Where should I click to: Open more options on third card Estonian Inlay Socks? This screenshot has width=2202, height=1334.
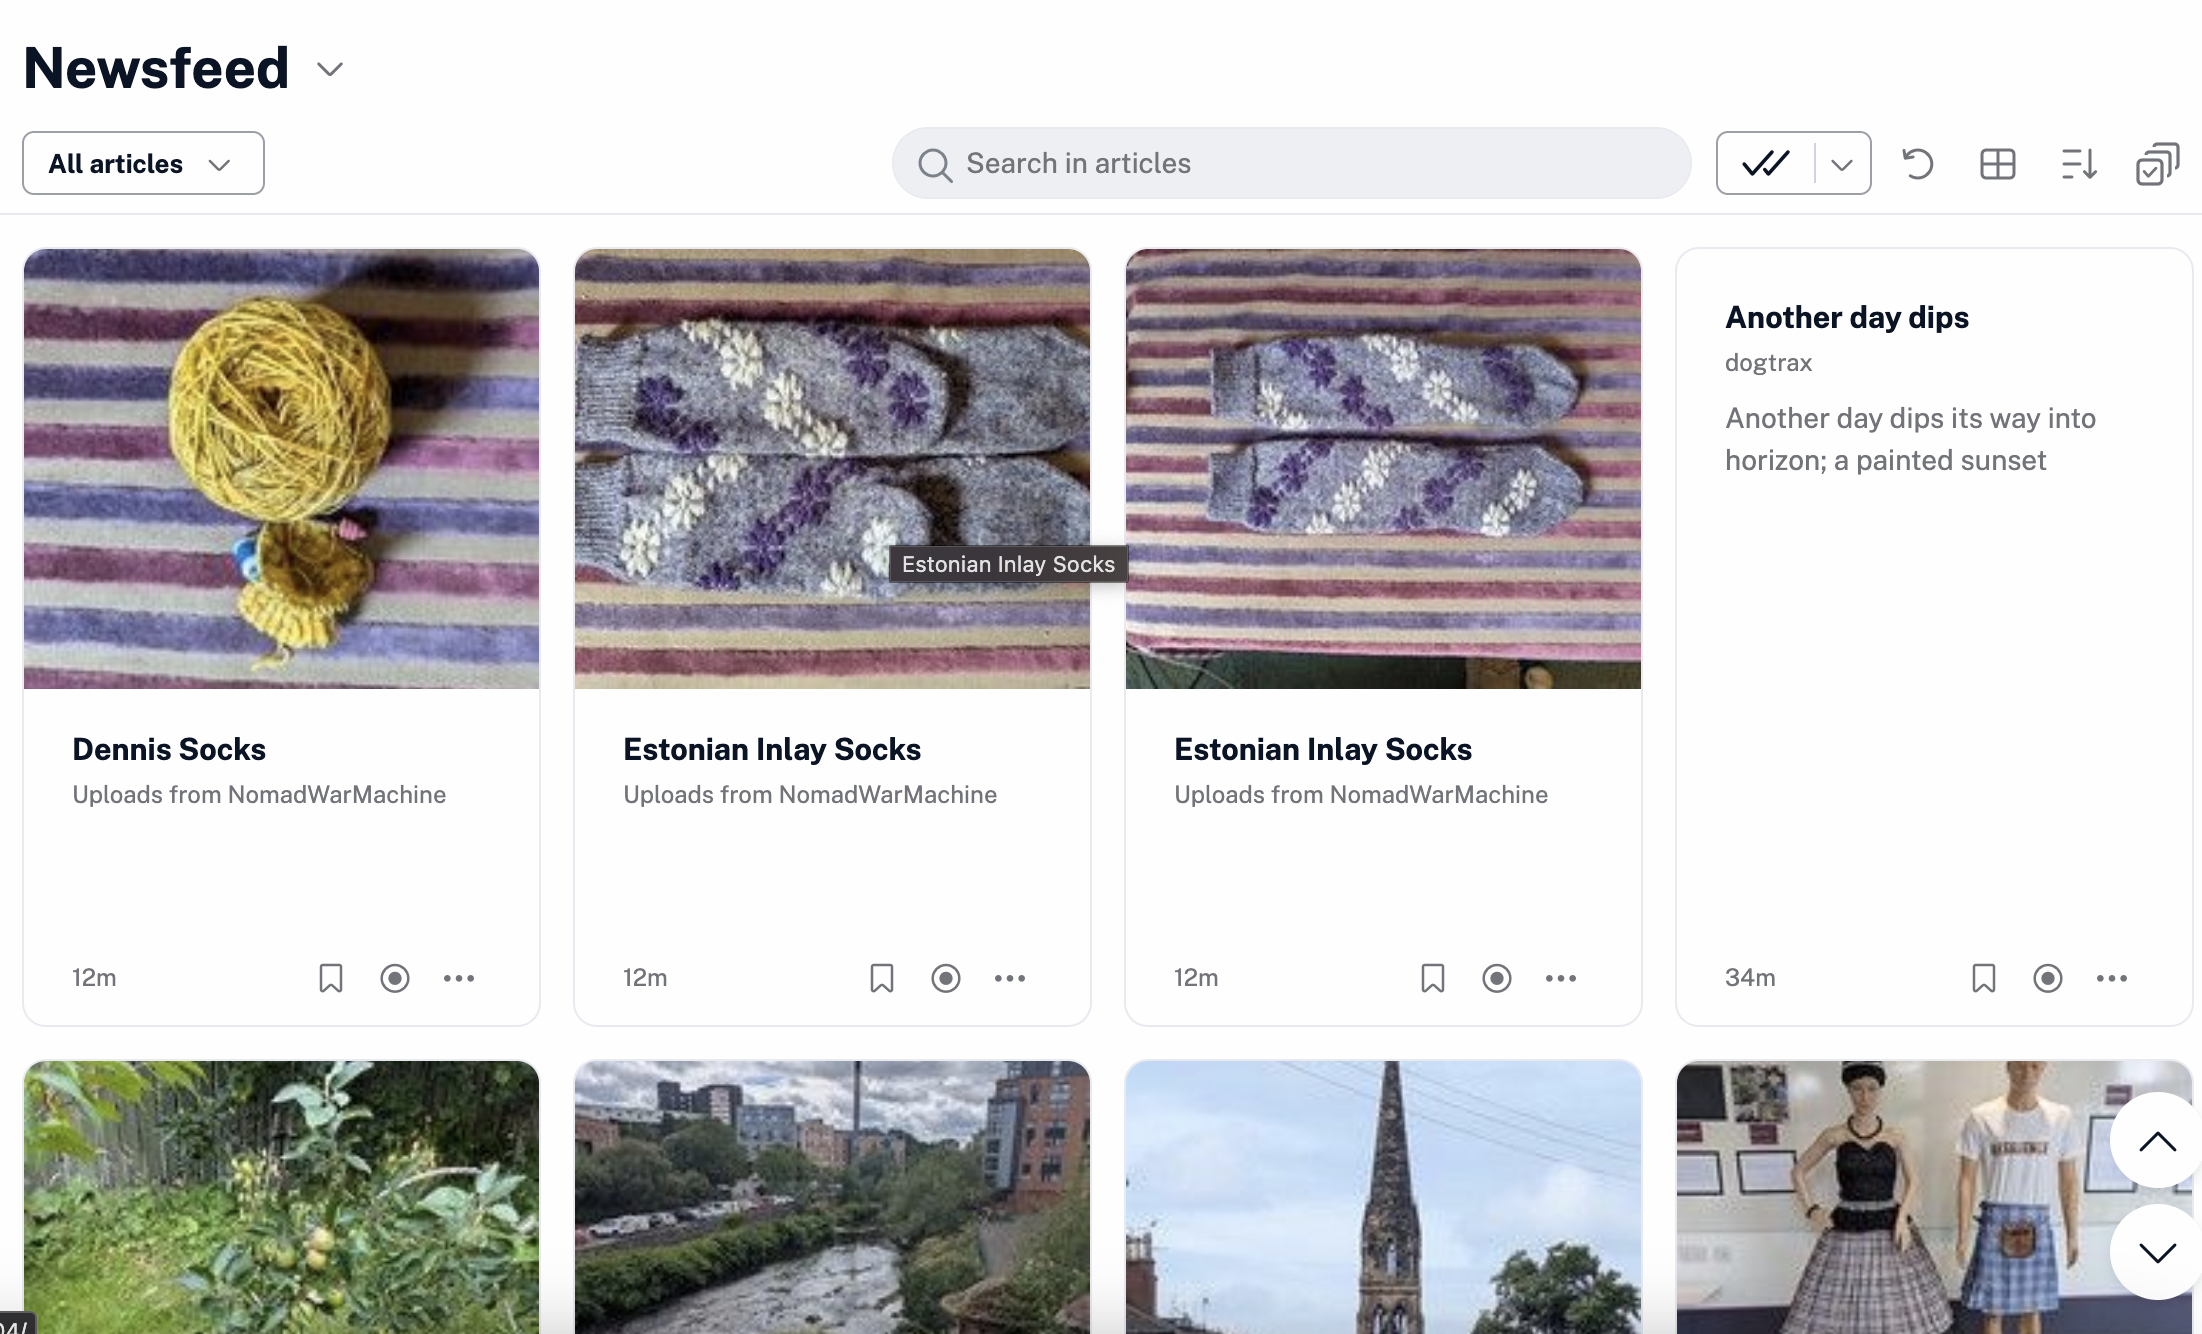[1561, 978]
